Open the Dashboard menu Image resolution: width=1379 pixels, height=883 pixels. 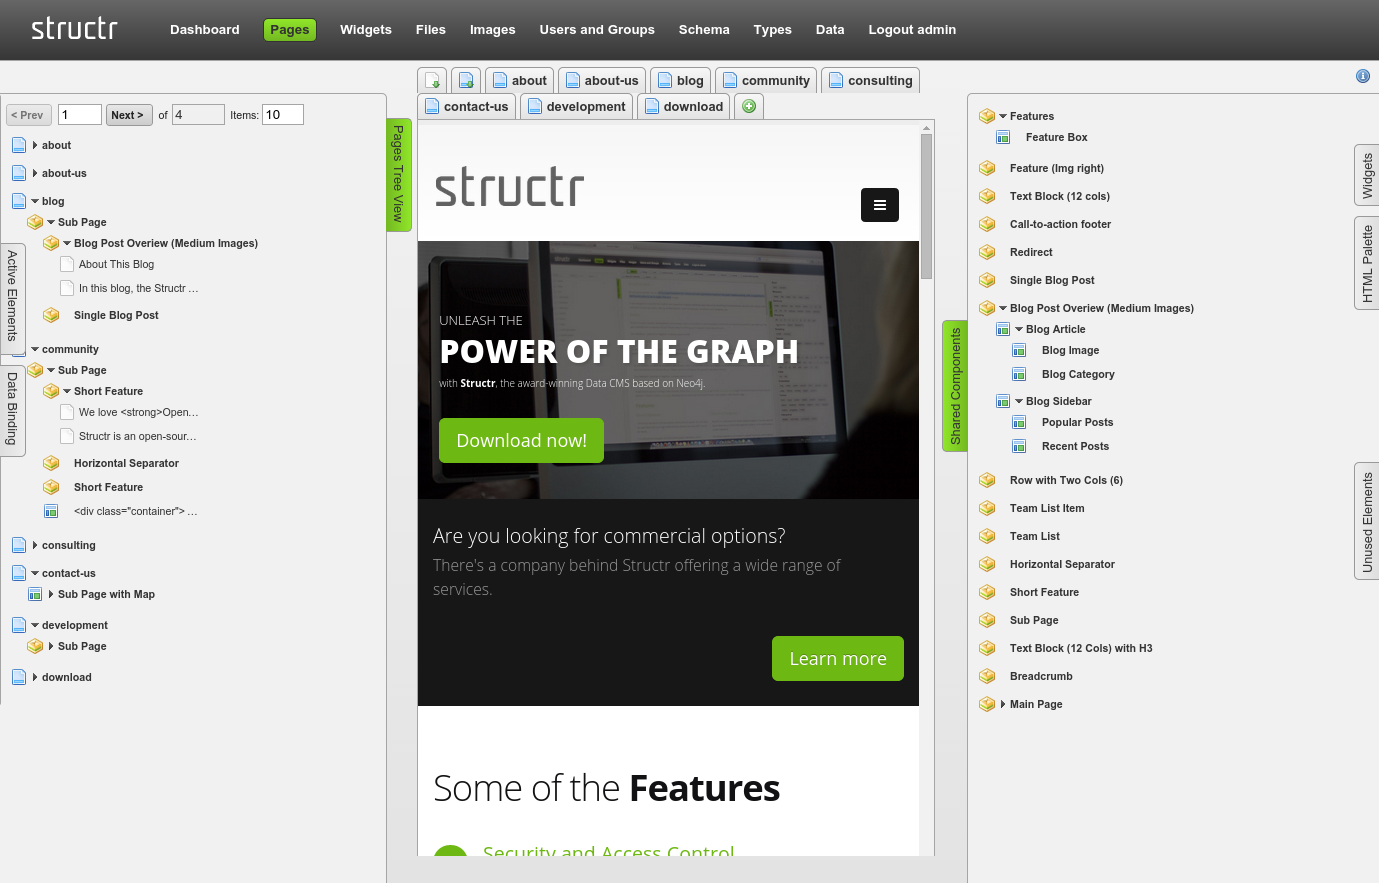[205, 30]
